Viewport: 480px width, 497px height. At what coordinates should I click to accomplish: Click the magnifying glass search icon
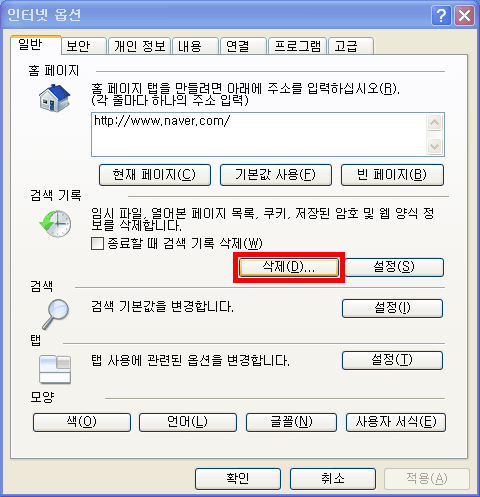(56, 314)
